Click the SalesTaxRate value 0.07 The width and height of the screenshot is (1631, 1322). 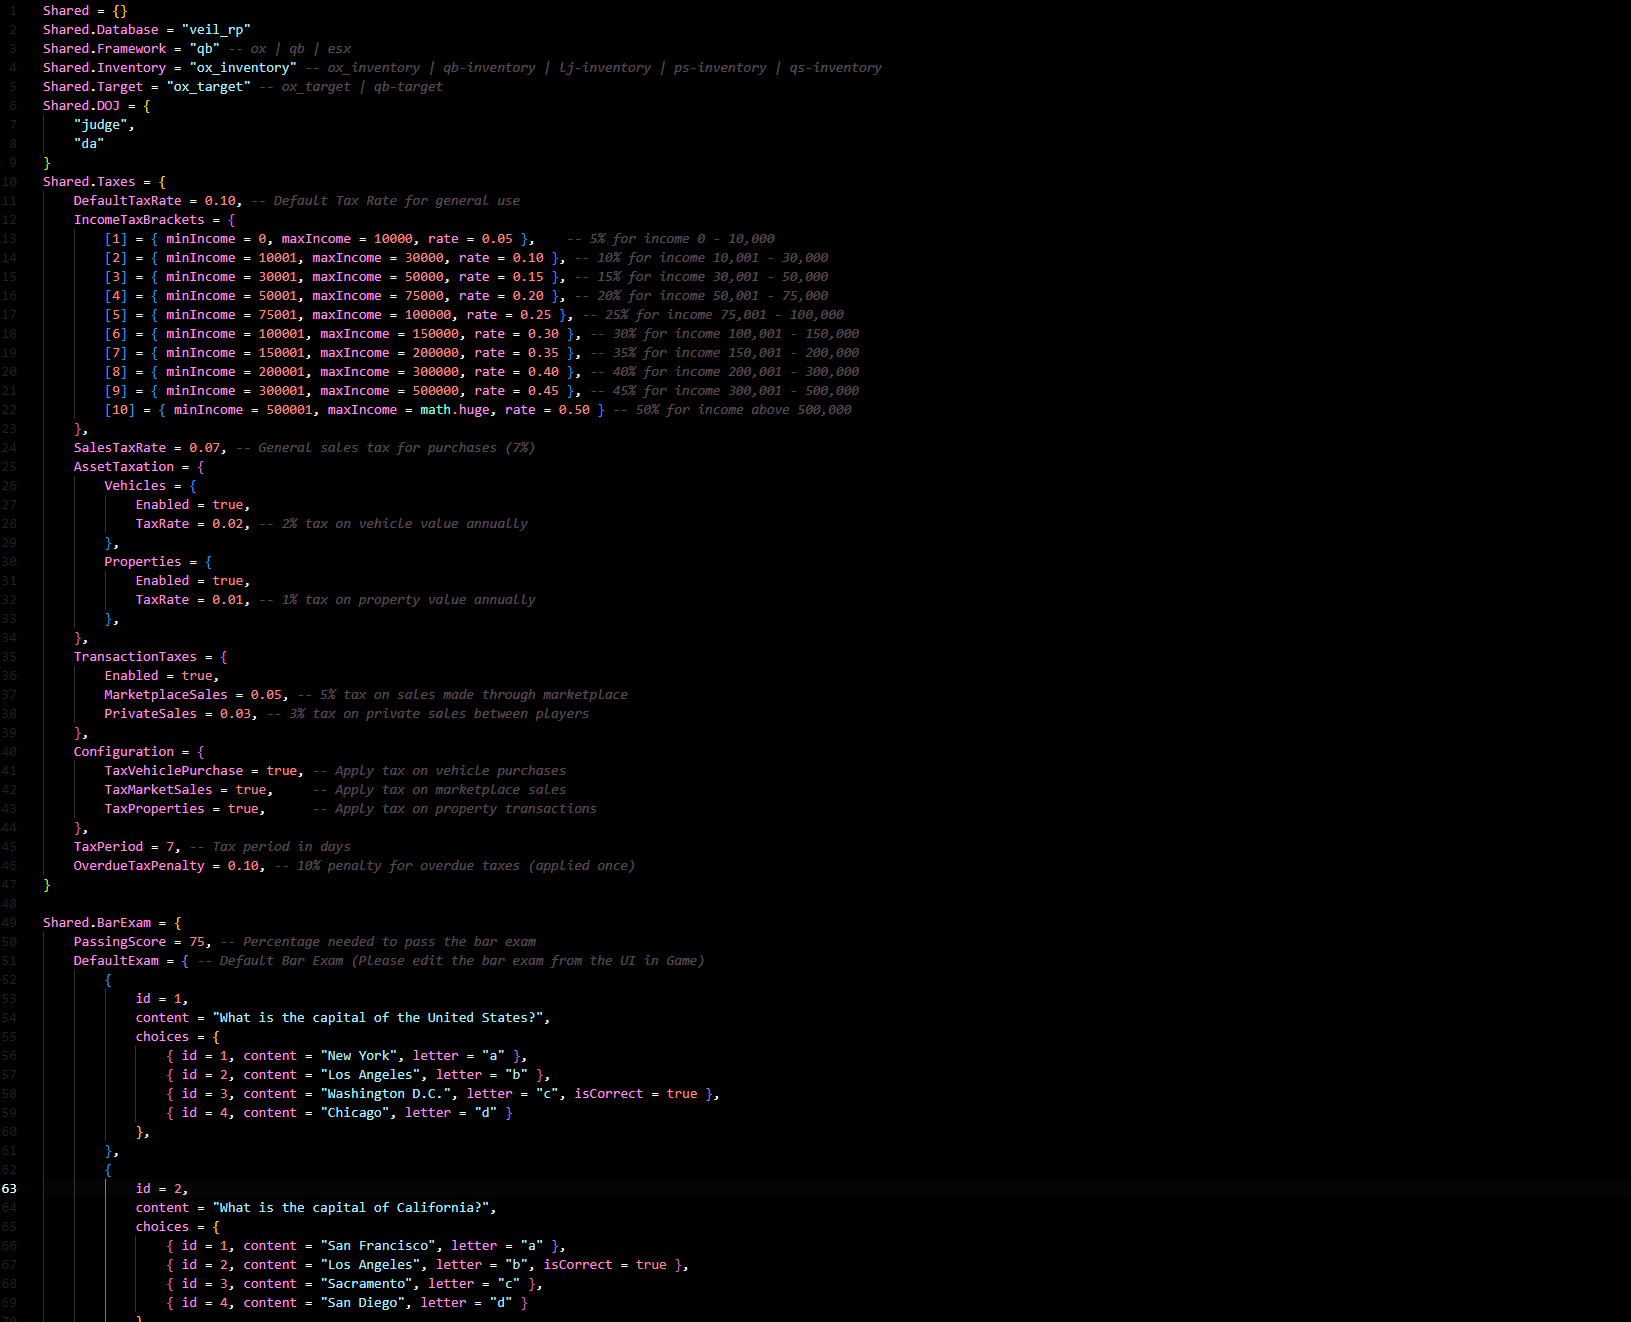point(205,447)
